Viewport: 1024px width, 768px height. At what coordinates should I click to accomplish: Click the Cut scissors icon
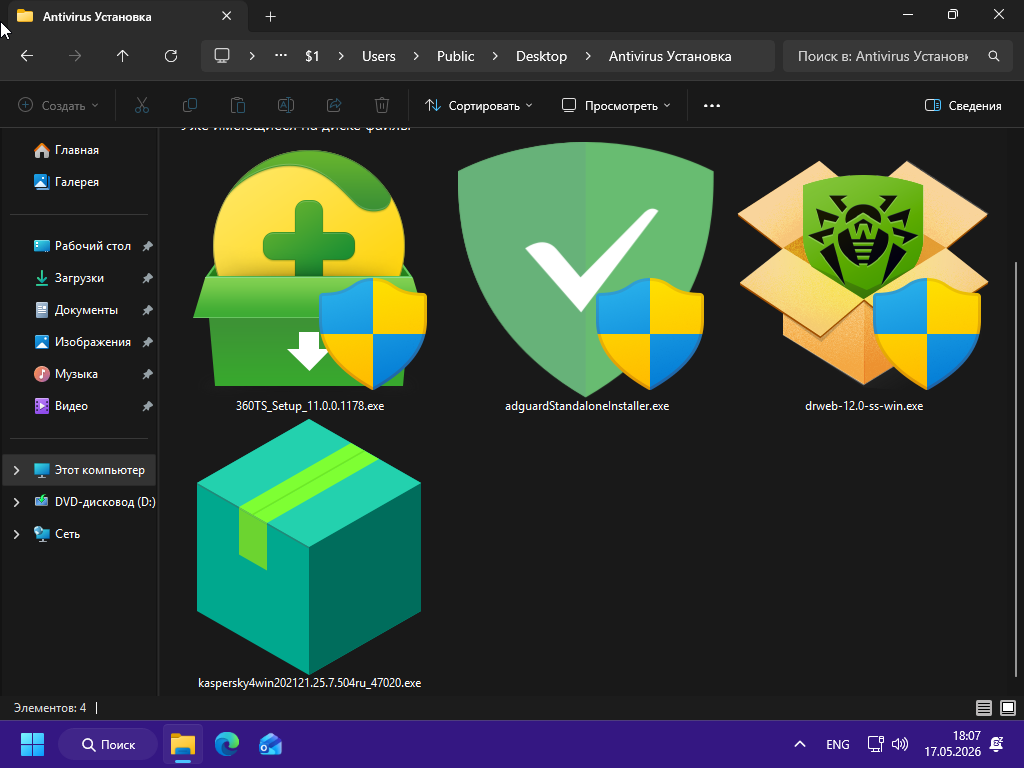(142, 105)
